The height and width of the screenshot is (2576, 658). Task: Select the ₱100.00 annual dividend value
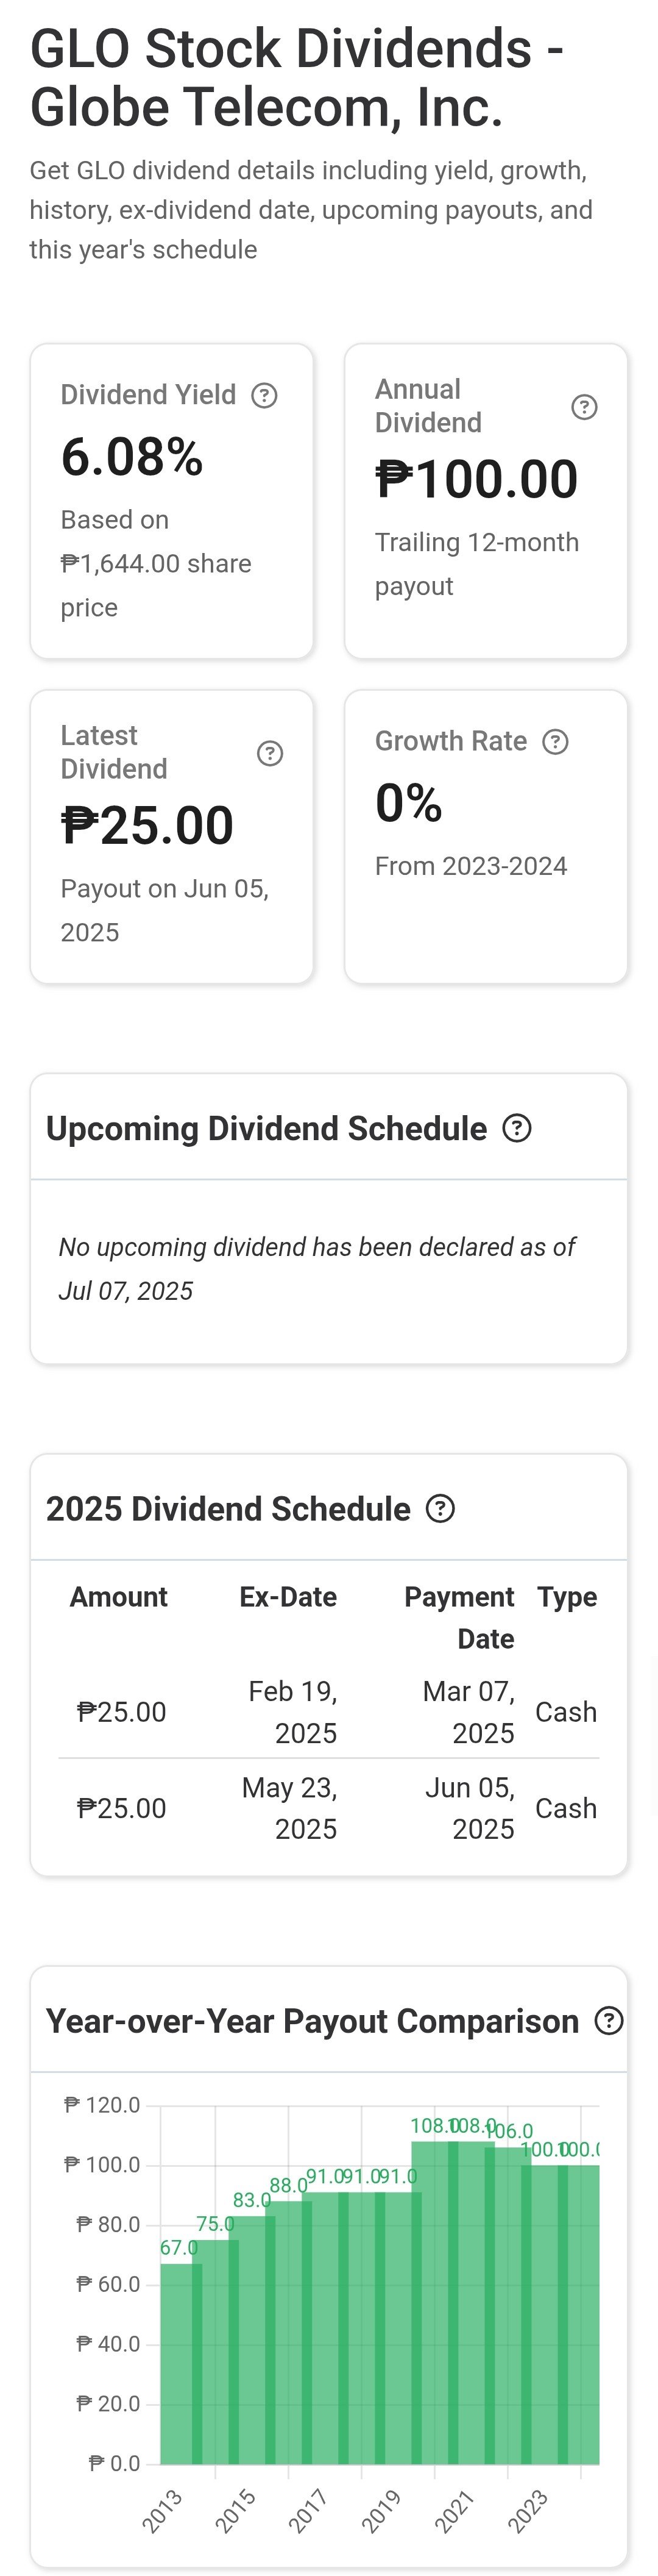click(x=477, y=479)
